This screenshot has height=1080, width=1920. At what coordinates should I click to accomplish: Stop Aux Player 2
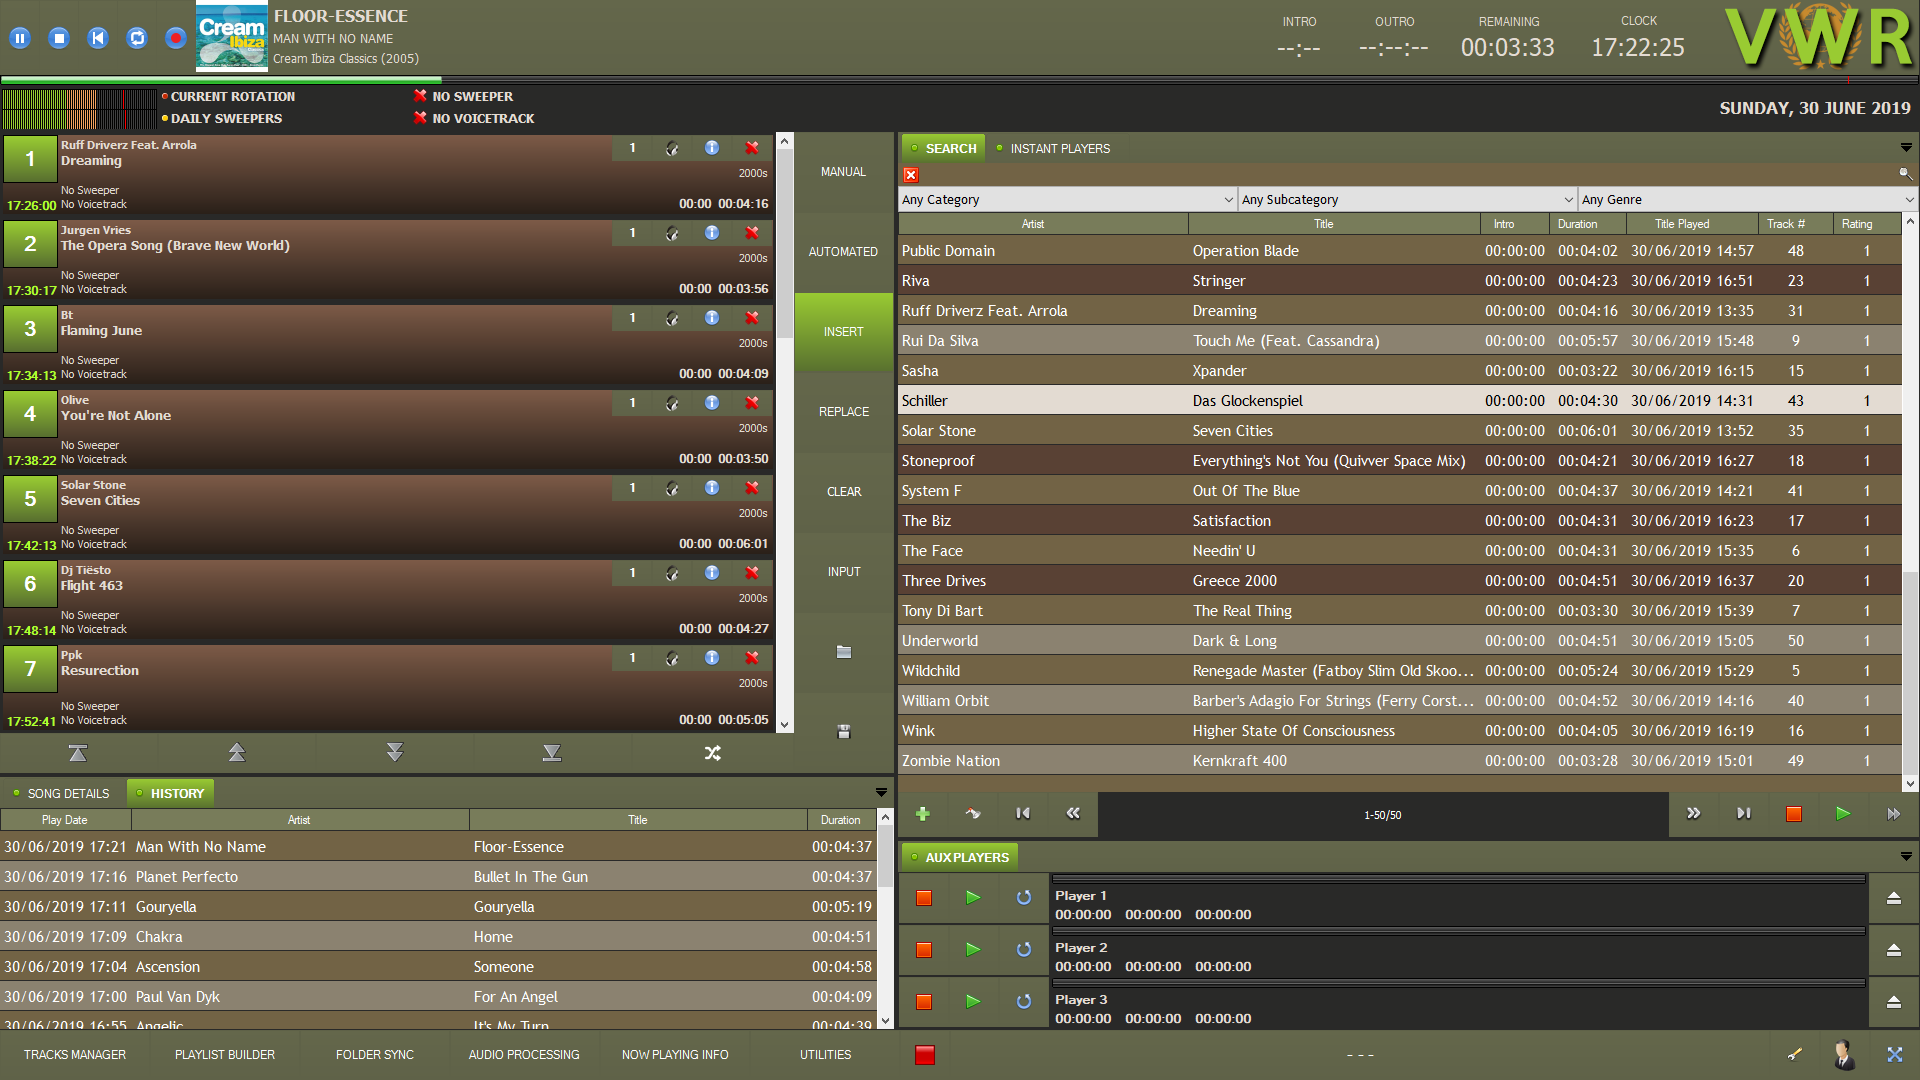(924, 950)
